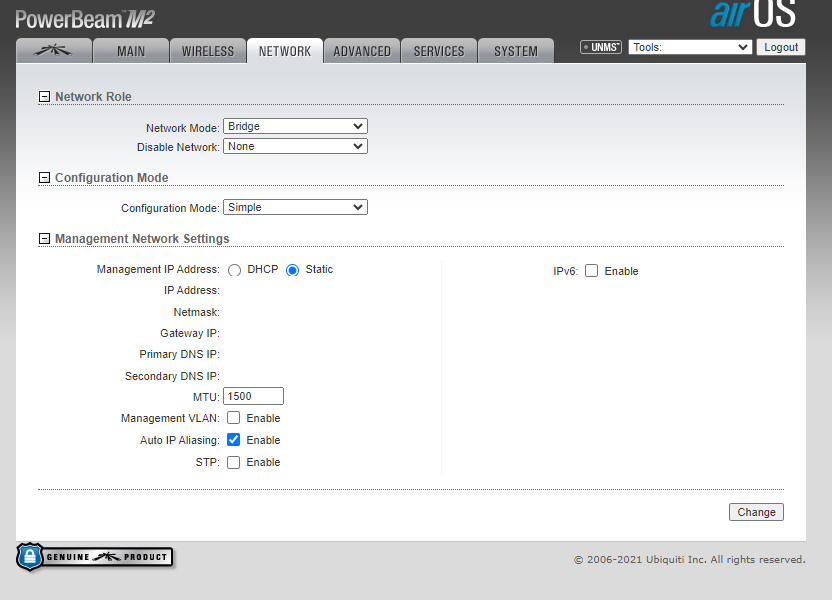Click the UNMS status button
Viewport: 832px width, 600px height.
point(601,47)
